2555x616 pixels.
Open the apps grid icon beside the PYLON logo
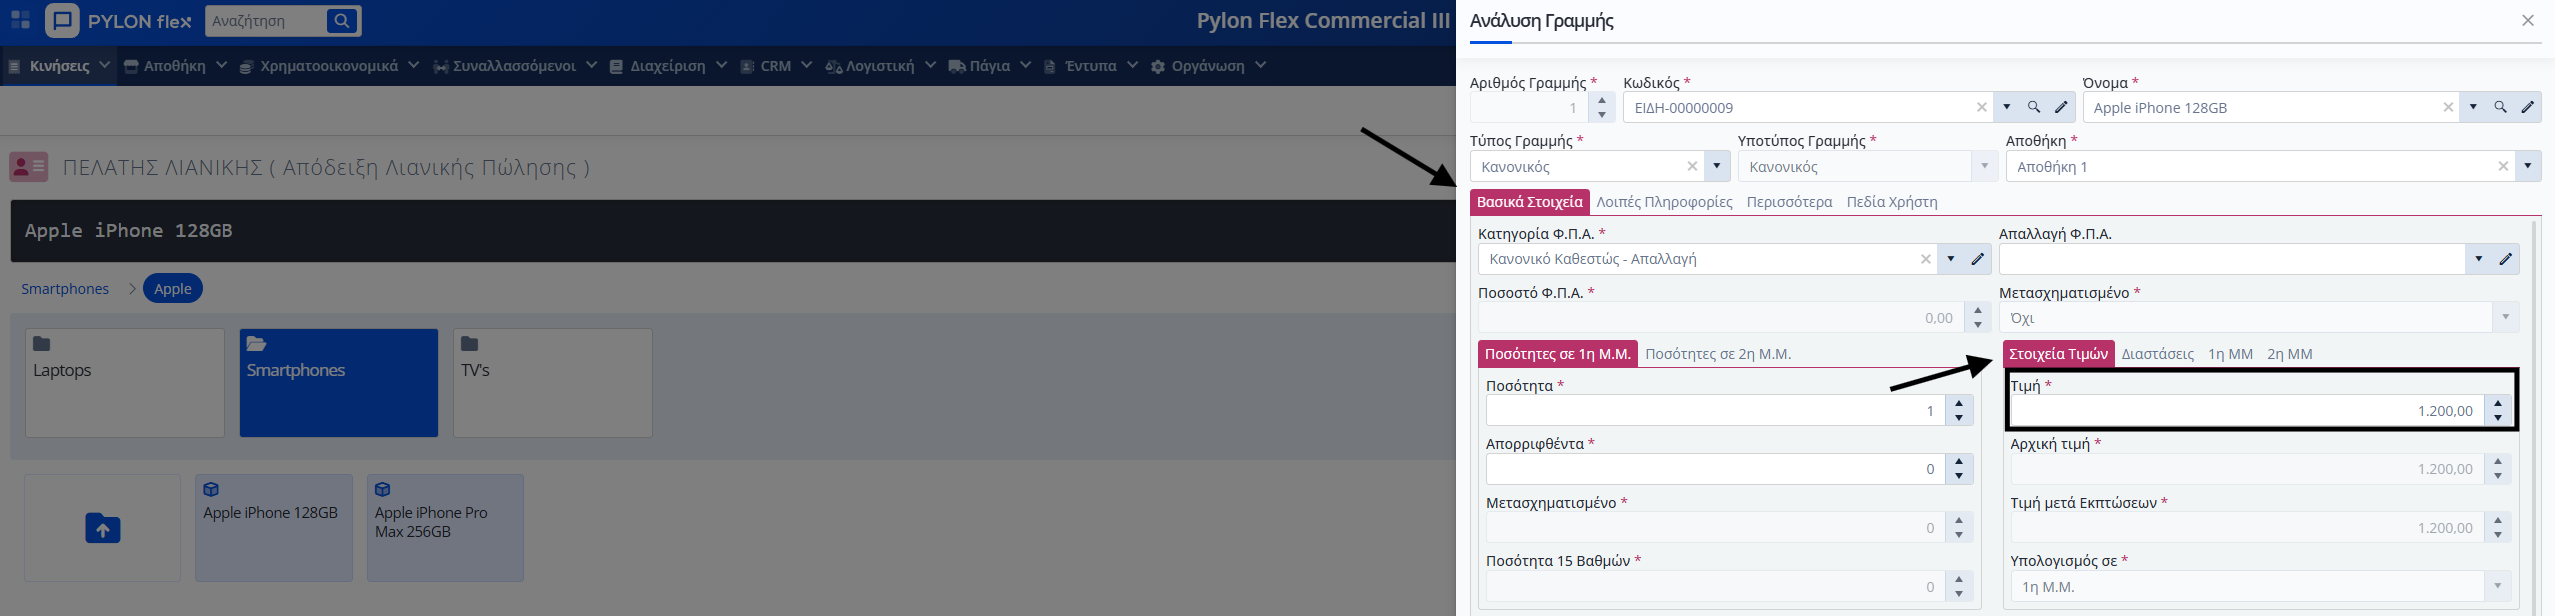coord(20,20)
